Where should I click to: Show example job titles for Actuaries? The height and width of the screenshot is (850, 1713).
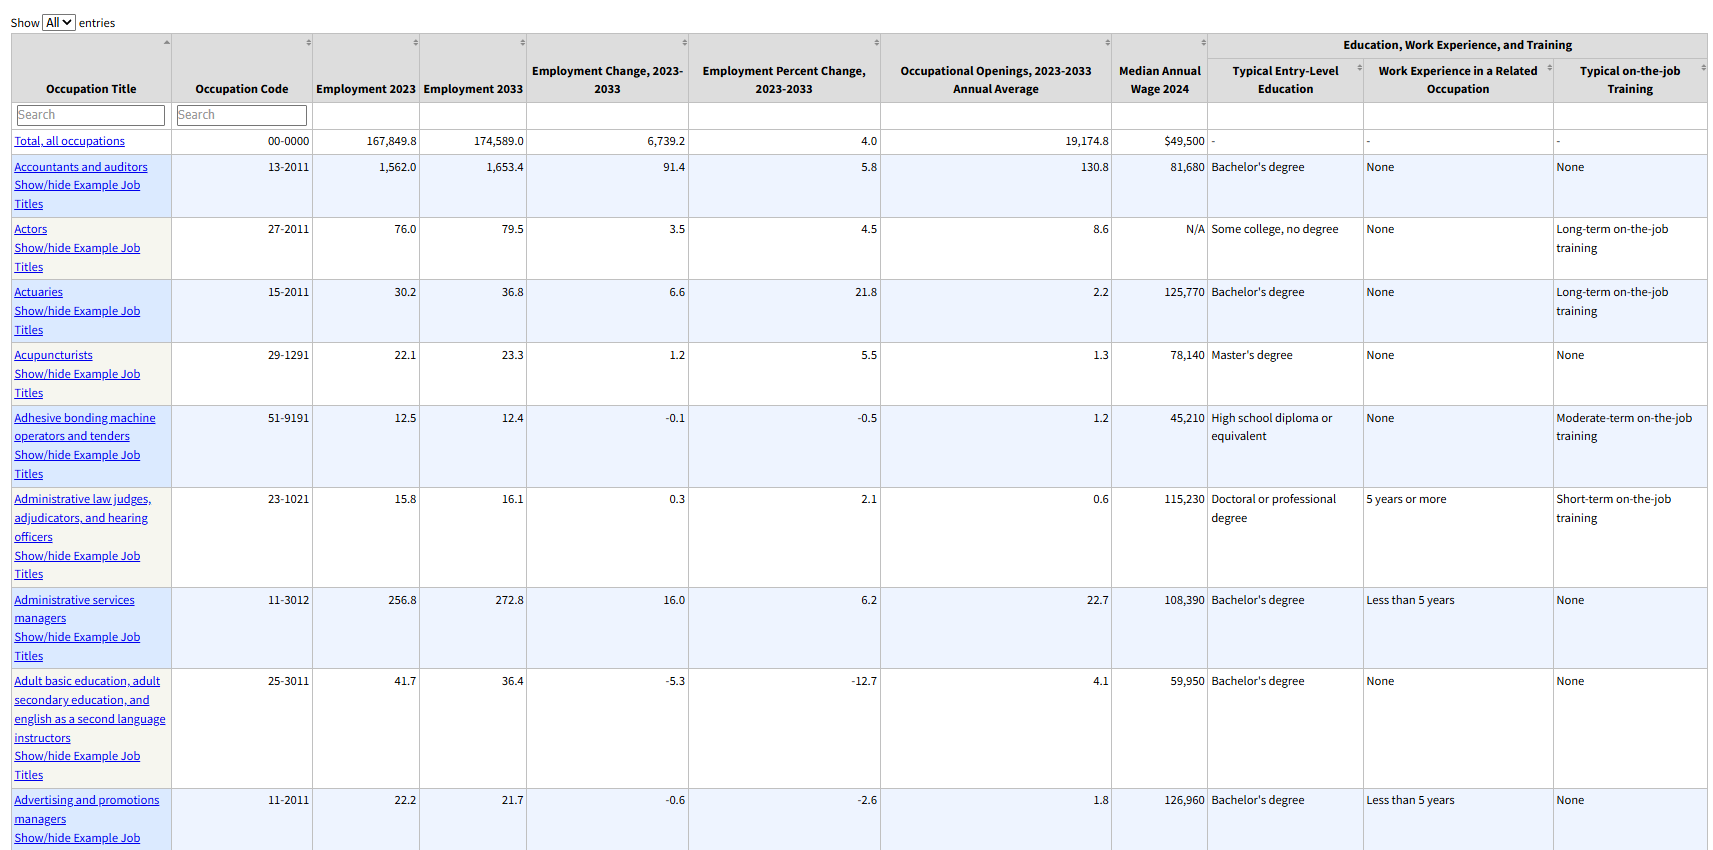[77, 321]
